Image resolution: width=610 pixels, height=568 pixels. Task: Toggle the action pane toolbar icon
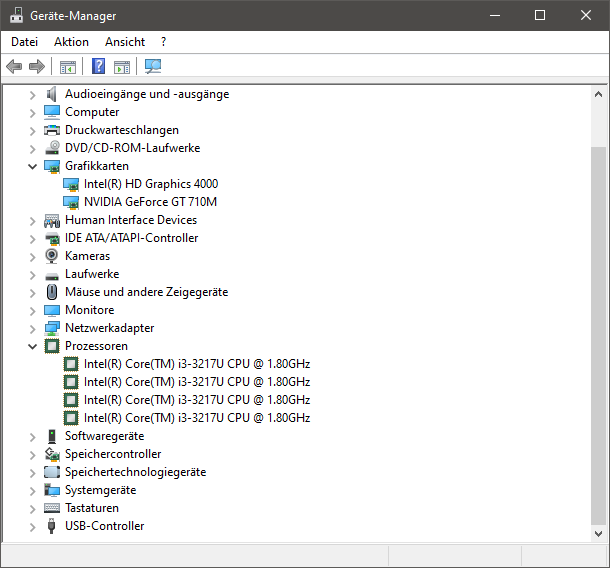tap(122, 67)
